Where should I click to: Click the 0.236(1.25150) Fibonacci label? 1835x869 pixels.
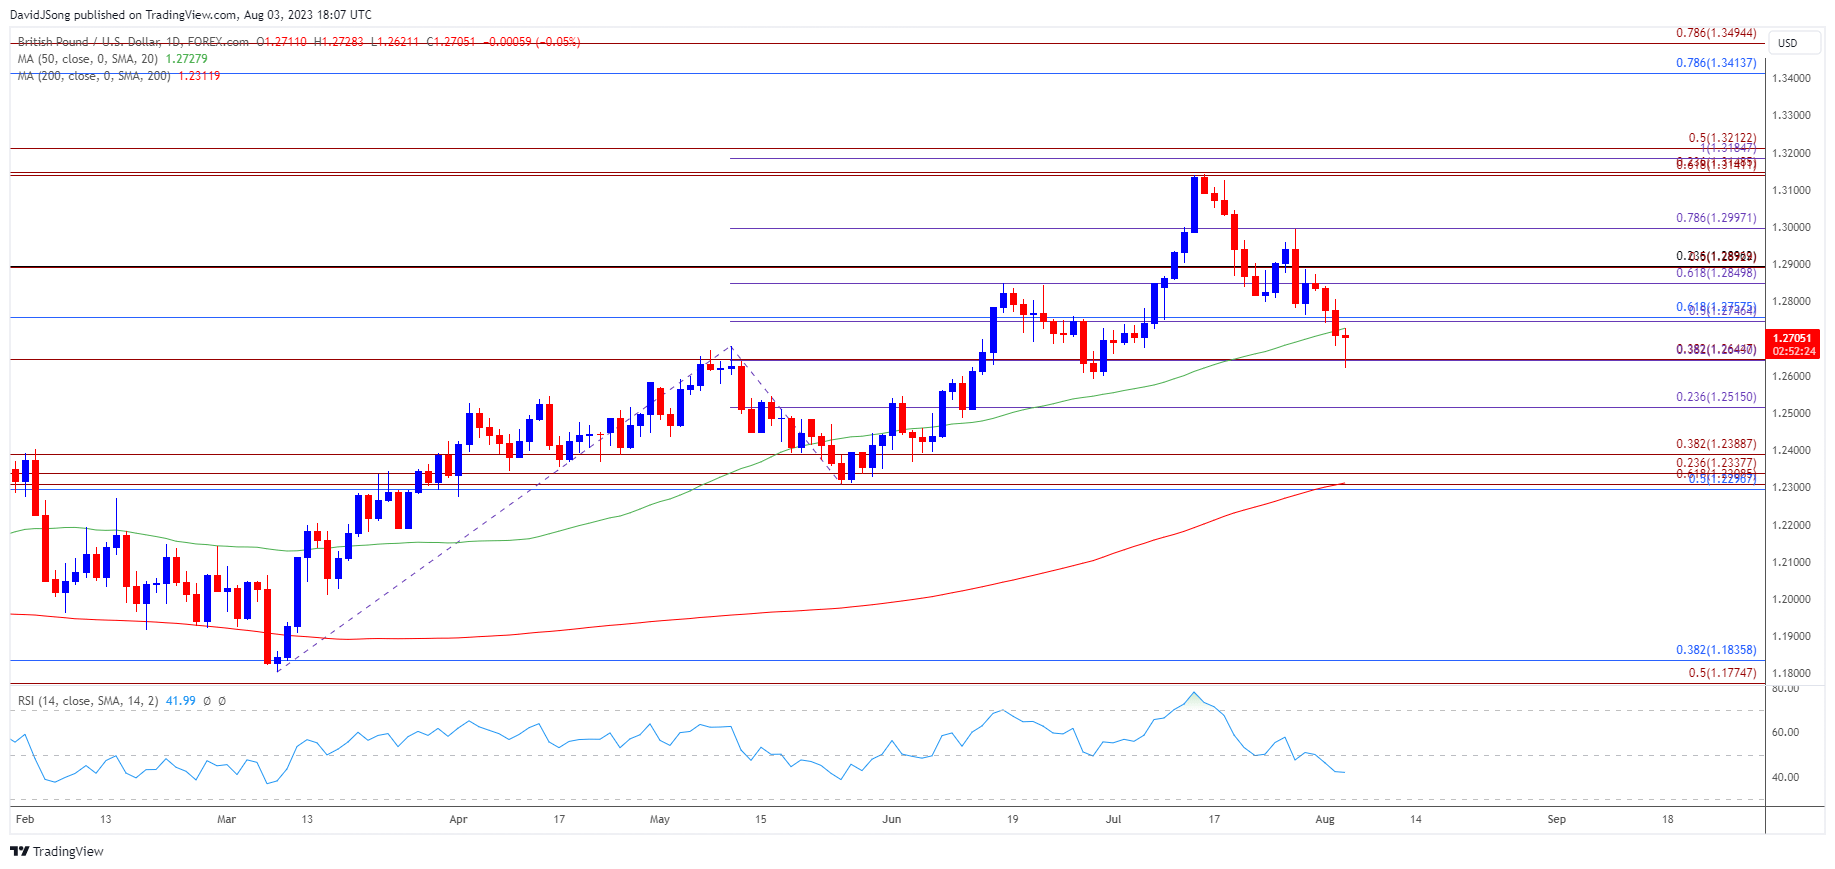[1716, 397]
